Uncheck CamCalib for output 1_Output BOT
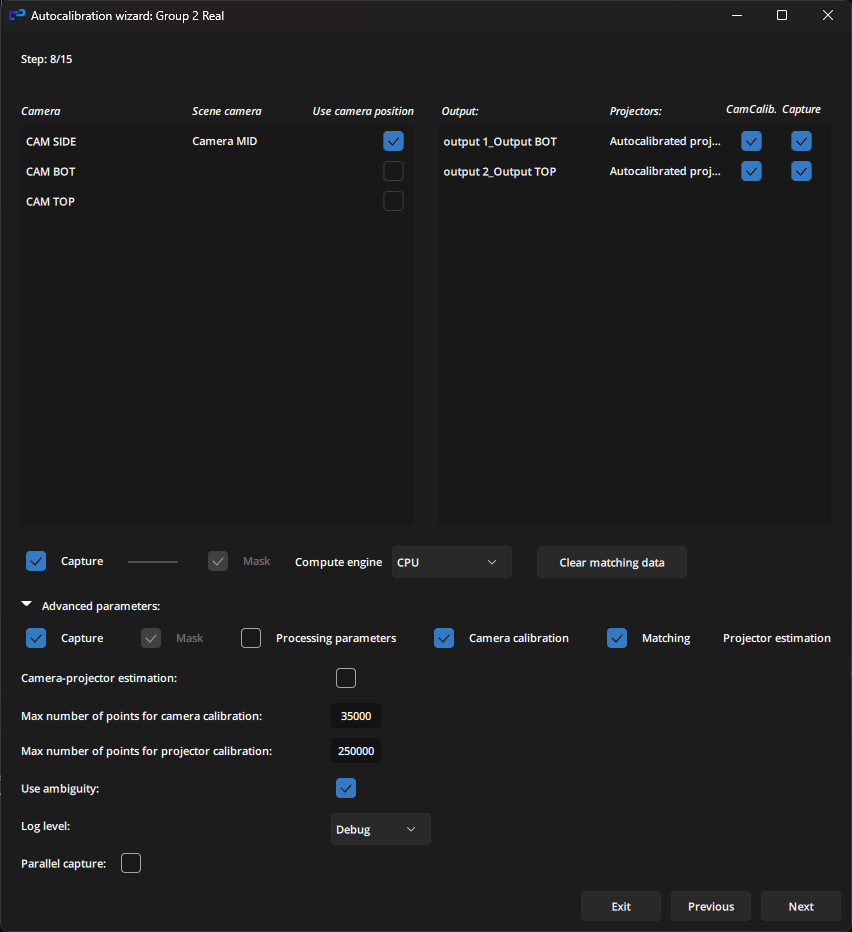Screen dimensions: 852x932 [x=751, y=141]
